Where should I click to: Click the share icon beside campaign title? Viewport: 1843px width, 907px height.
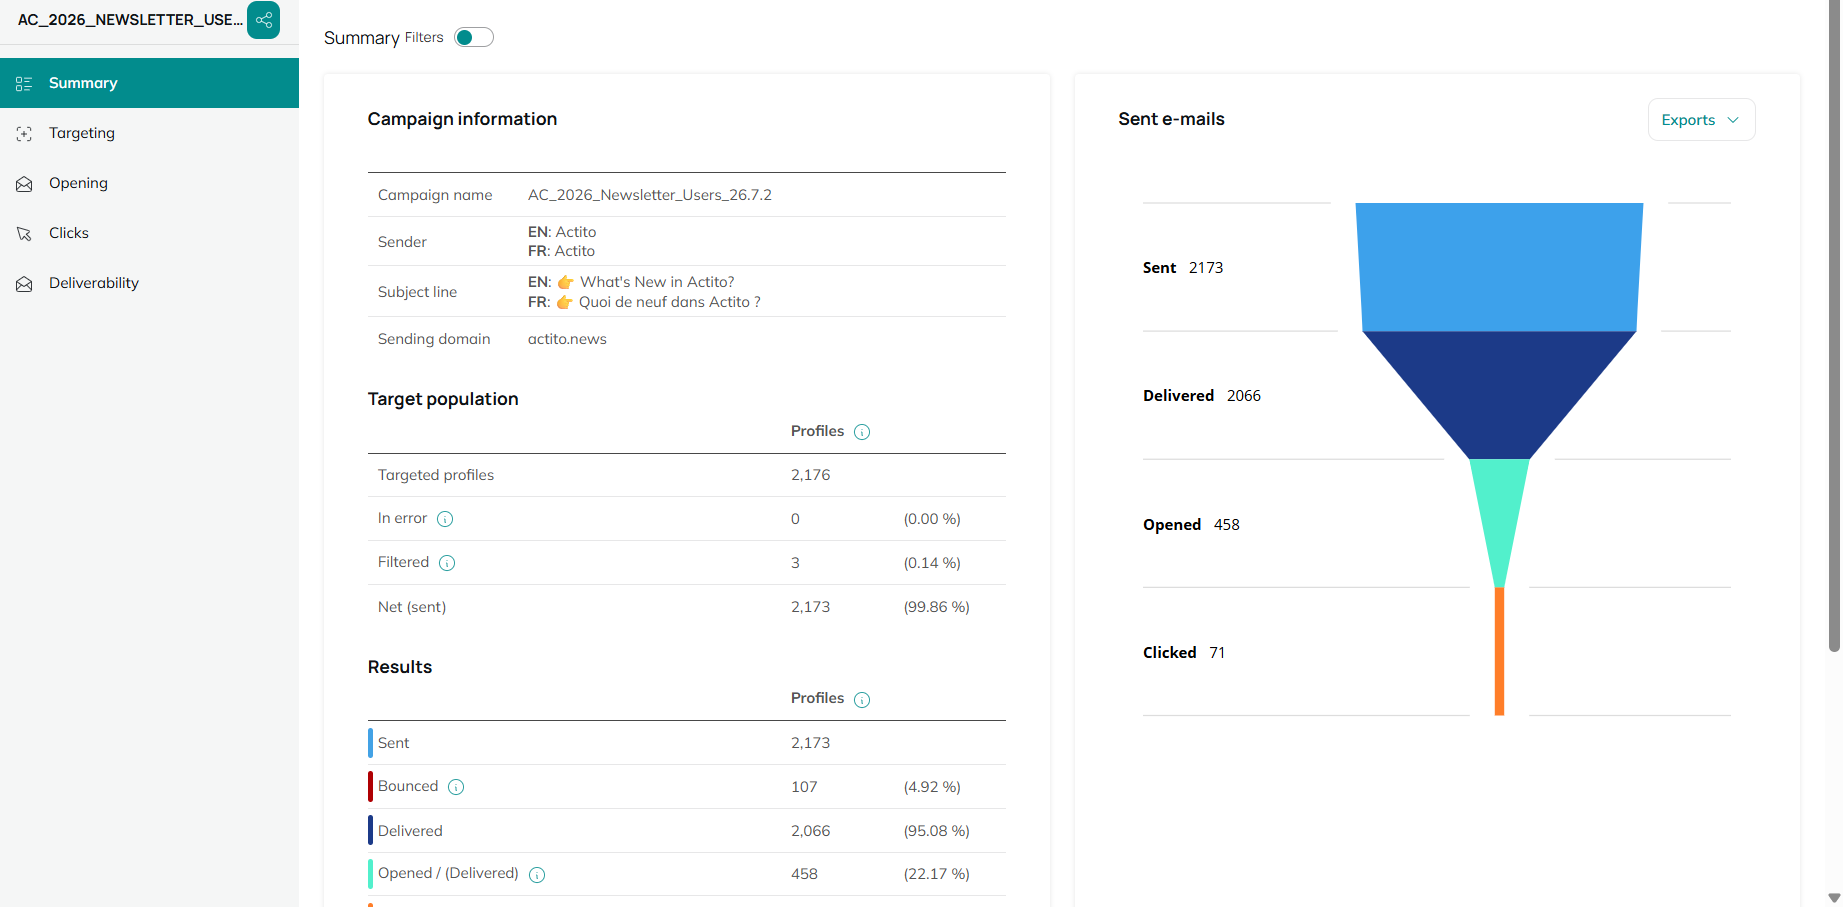tap(264, 20)
